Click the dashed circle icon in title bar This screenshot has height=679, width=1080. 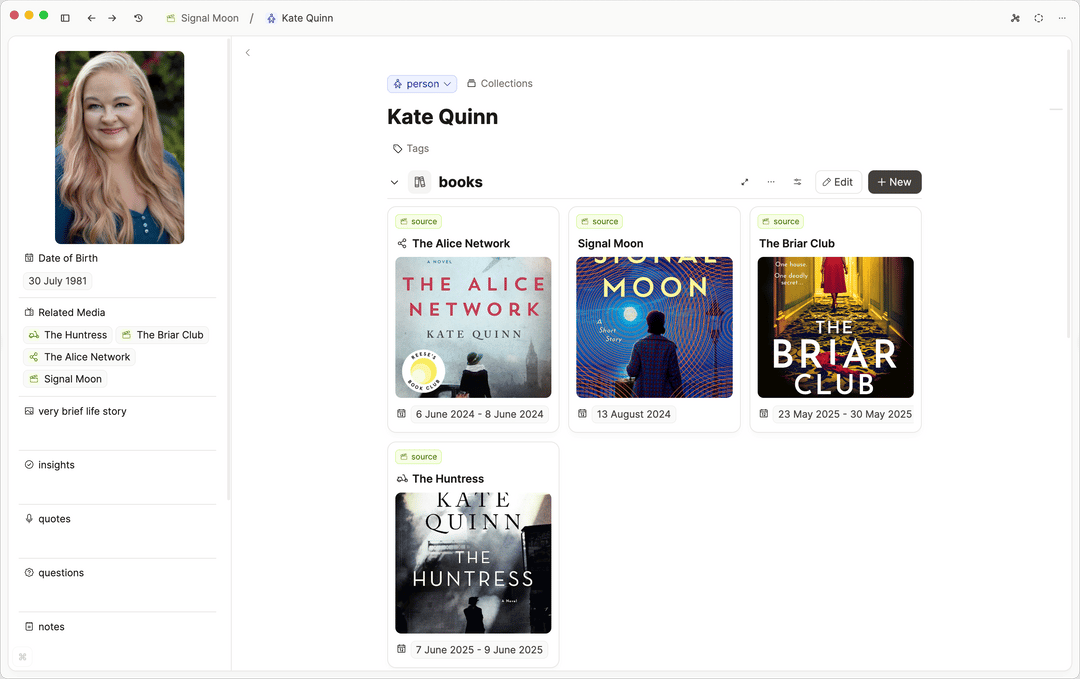1039,18
